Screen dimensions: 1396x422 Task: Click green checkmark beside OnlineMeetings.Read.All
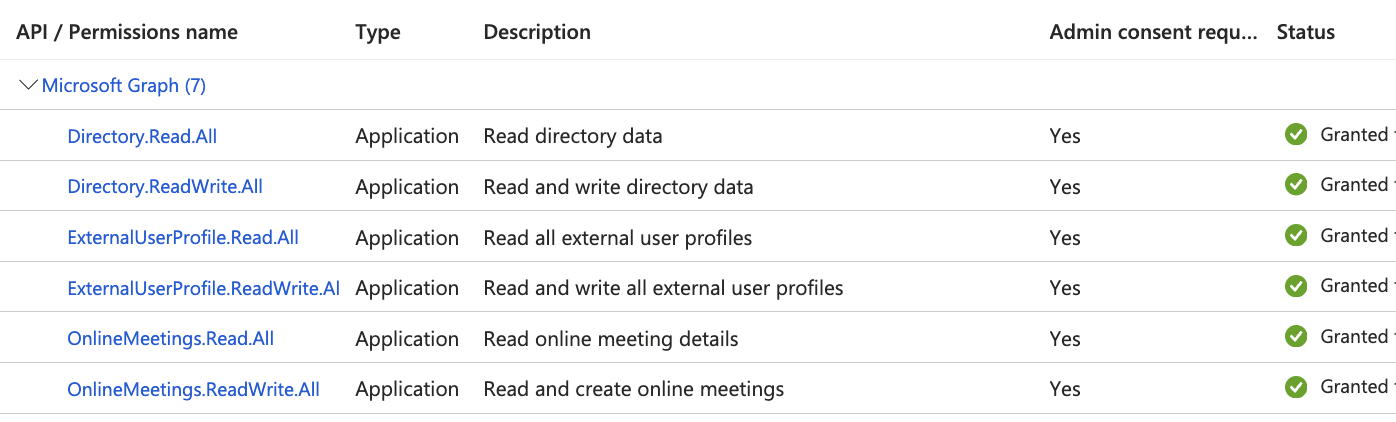(1296, 337)
